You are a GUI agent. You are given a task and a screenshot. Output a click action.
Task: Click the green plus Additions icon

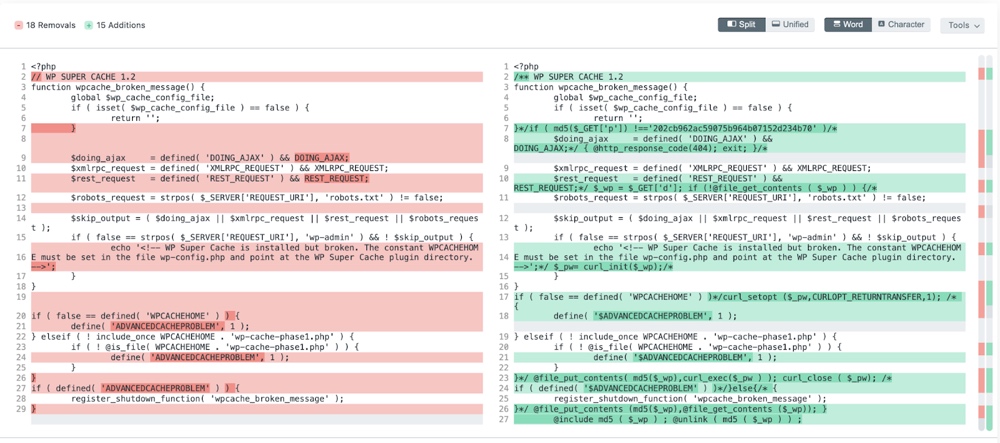click(x=89, y=25)
